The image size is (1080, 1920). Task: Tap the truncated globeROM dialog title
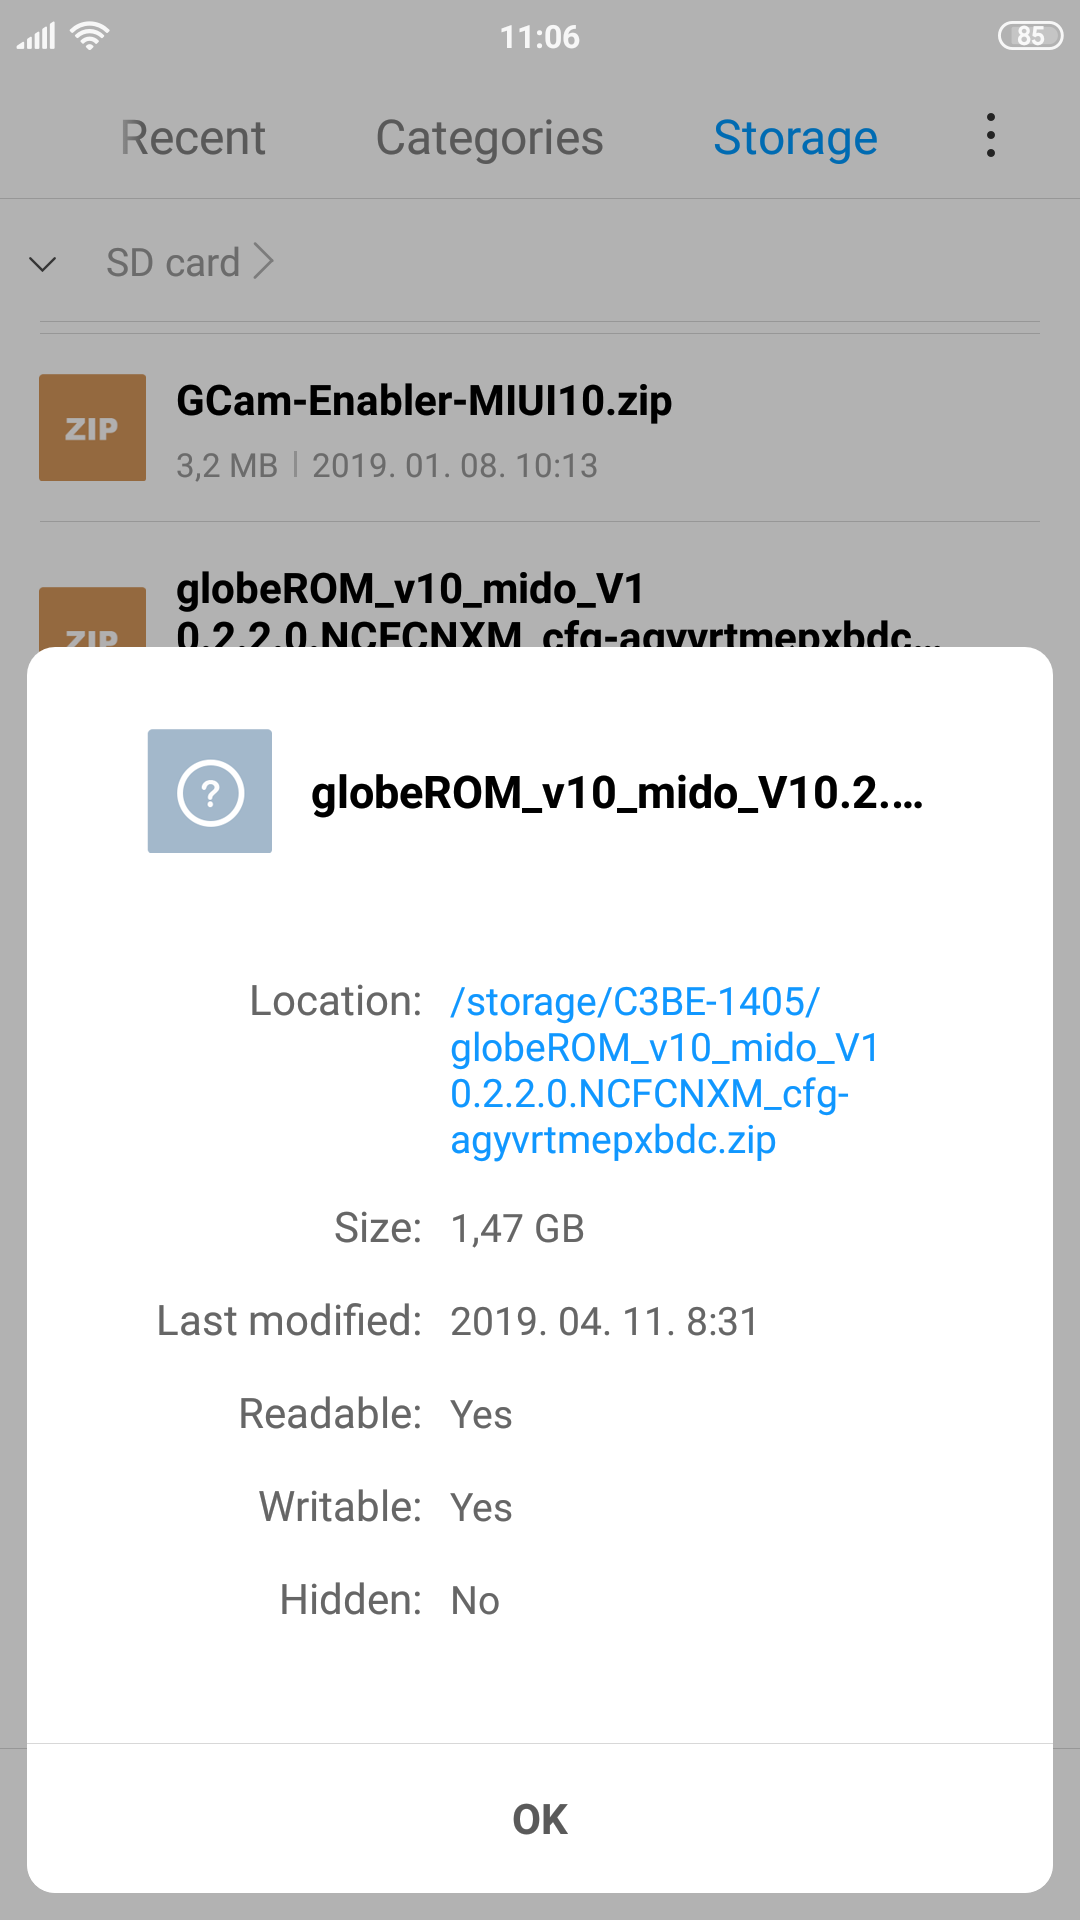pos(616,793)
